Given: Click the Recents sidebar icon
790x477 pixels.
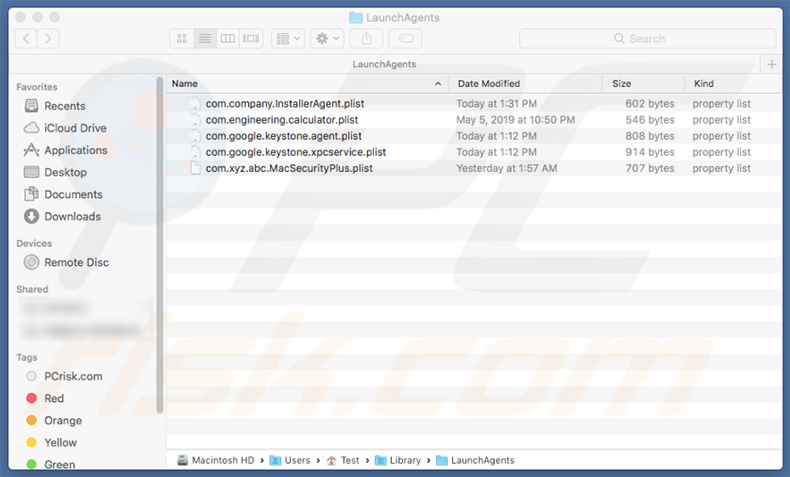Looking at the screenshot, I should click(31, 106).
